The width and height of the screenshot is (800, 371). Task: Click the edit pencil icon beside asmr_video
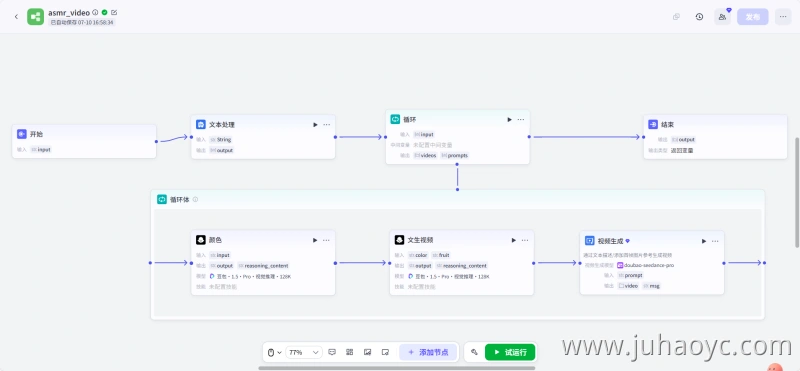pyautogui.click(x=114, y=12)
